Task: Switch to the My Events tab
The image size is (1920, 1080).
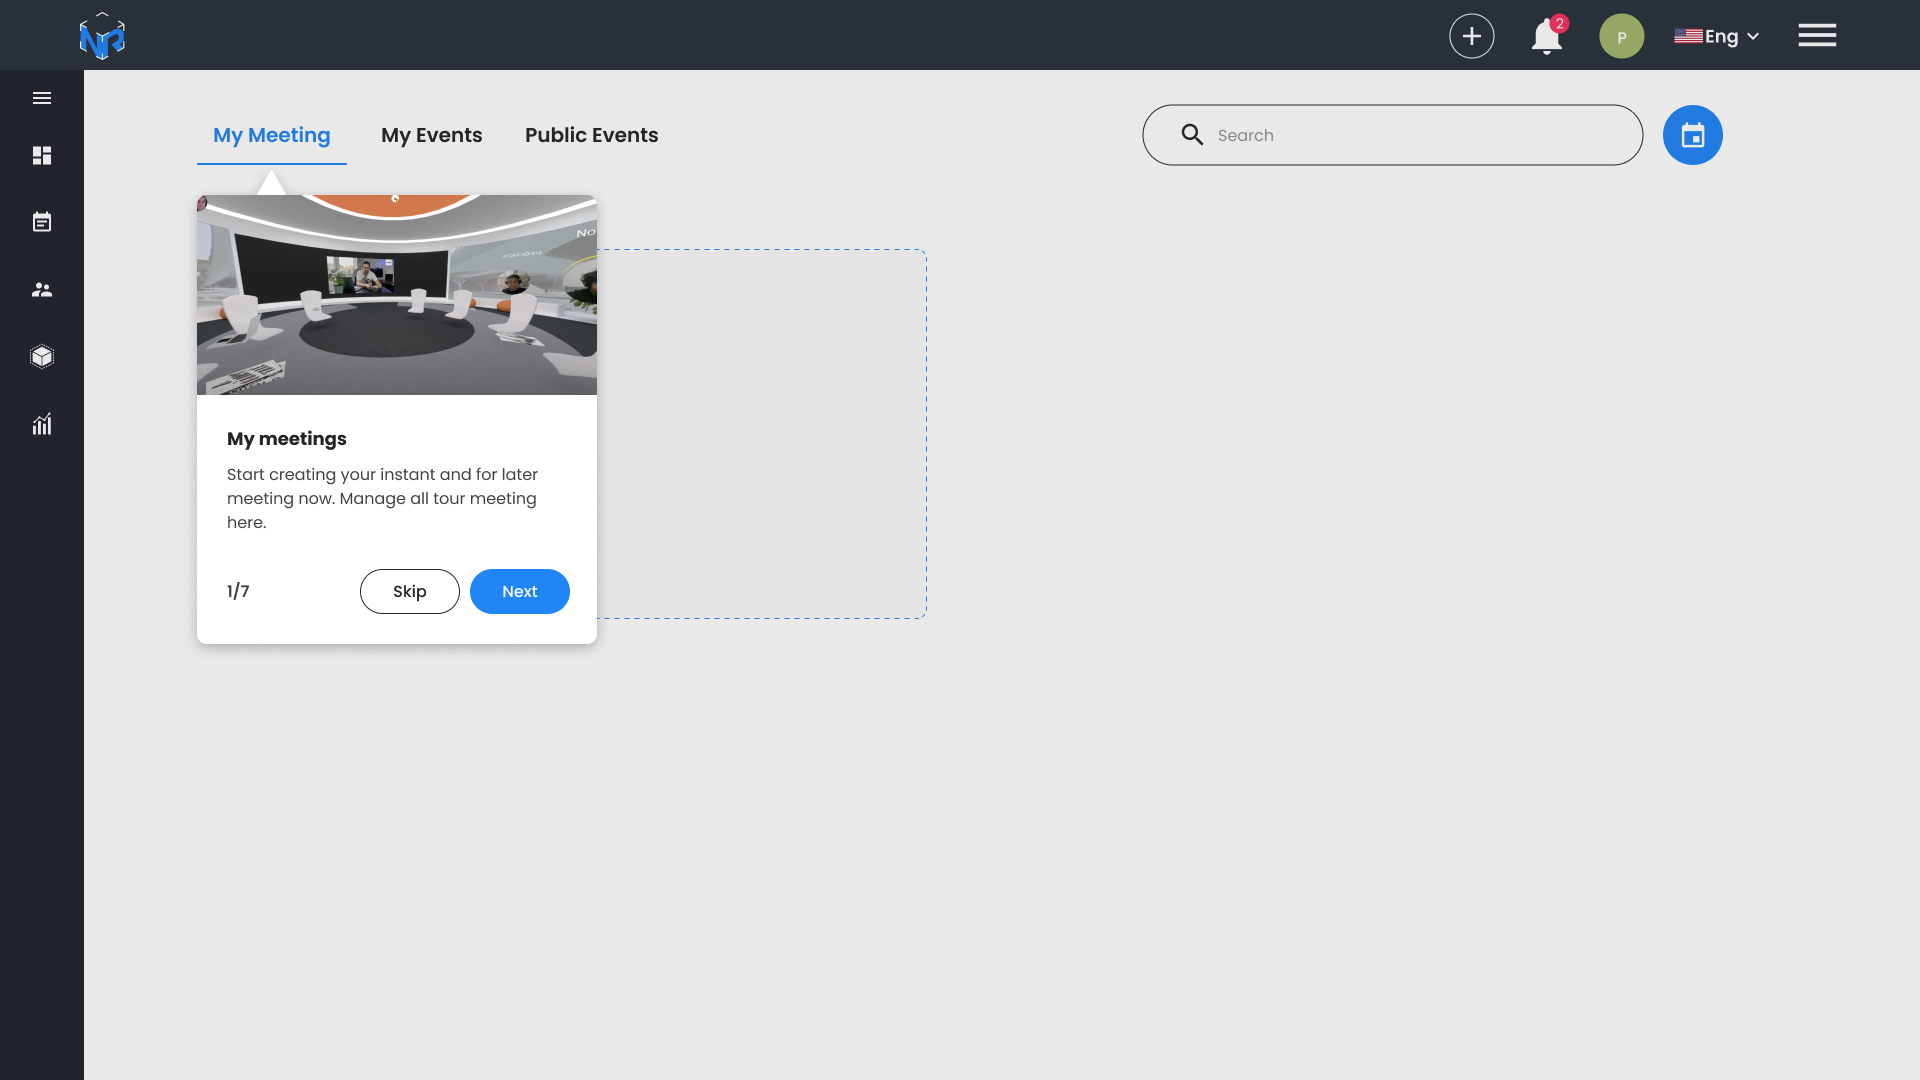Action: tap(431, 135)
